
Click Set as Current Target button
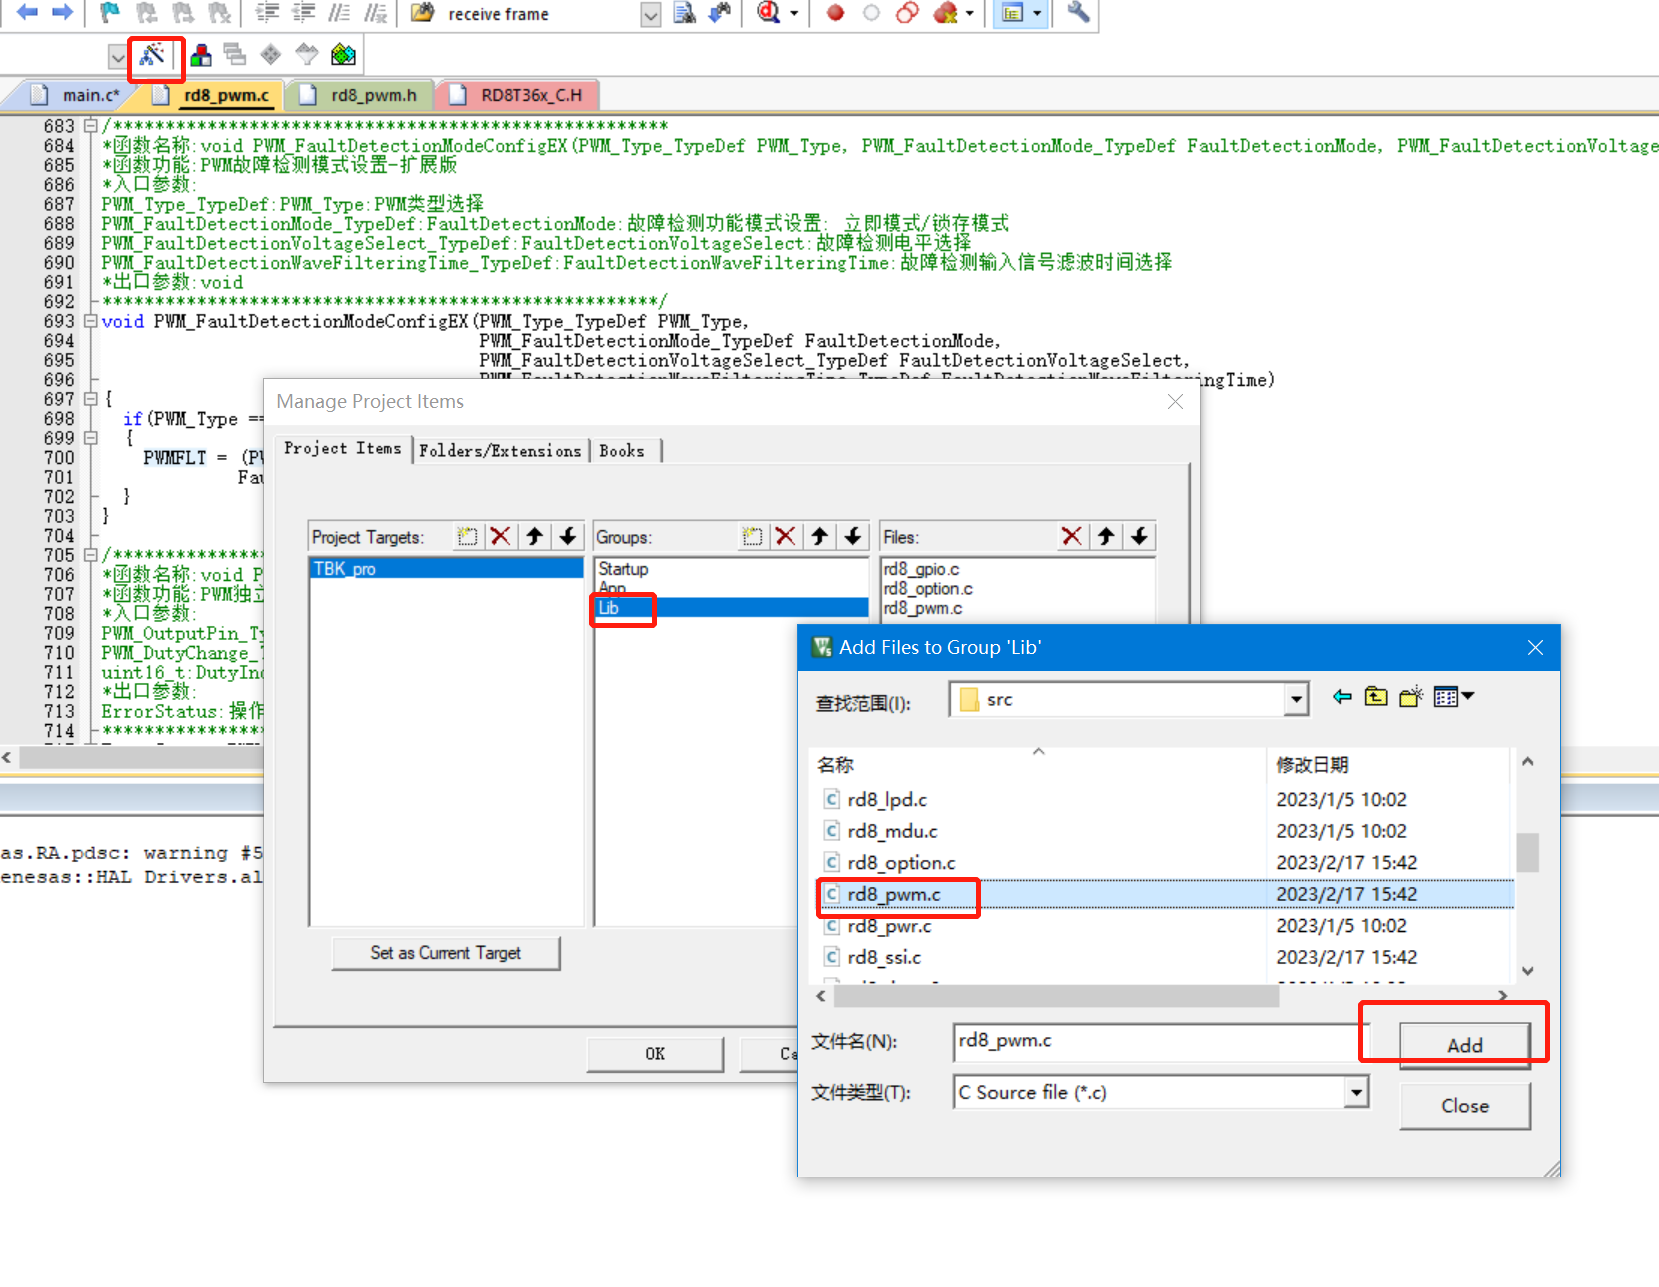(446, 953)
